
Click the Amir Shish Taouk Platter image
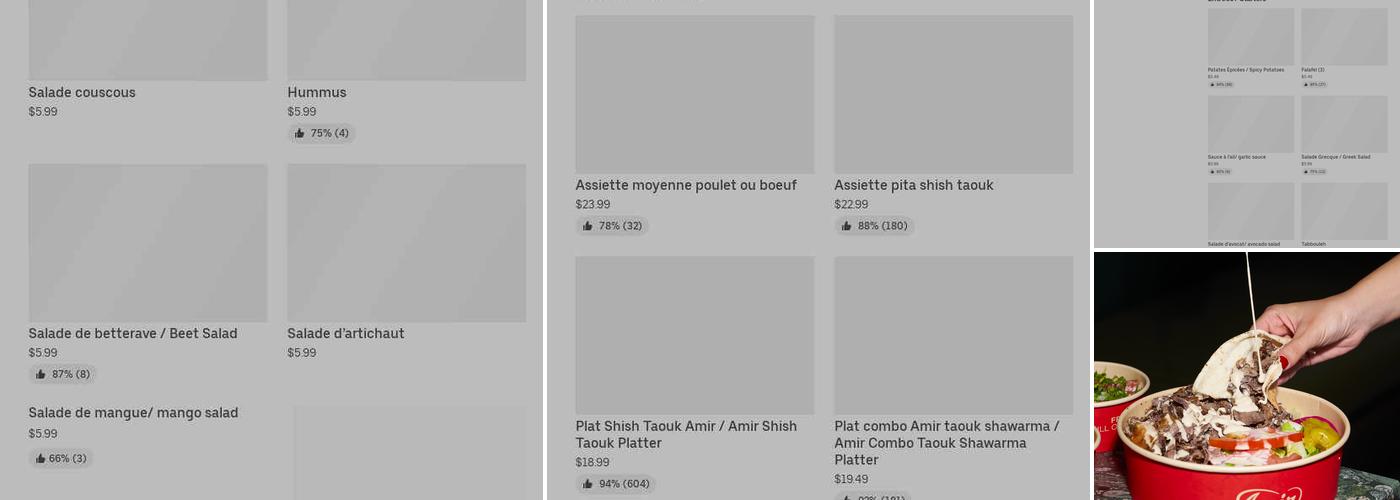(694, 335)
